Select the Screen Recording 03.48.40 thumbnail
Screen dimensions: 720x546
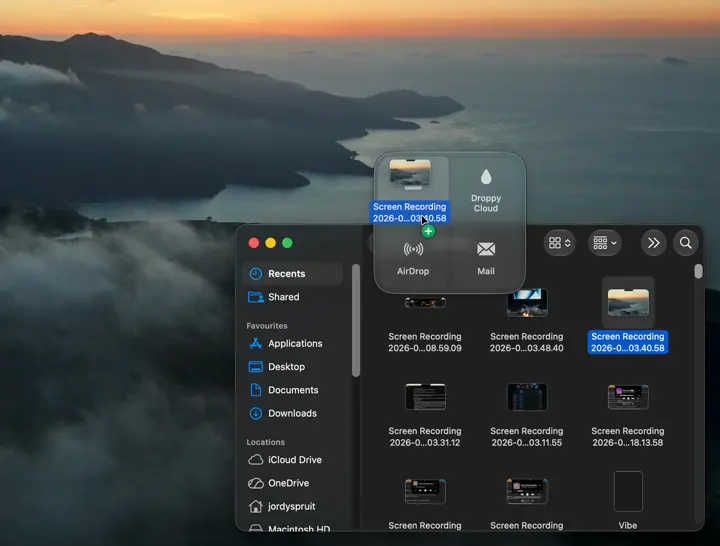527,303
